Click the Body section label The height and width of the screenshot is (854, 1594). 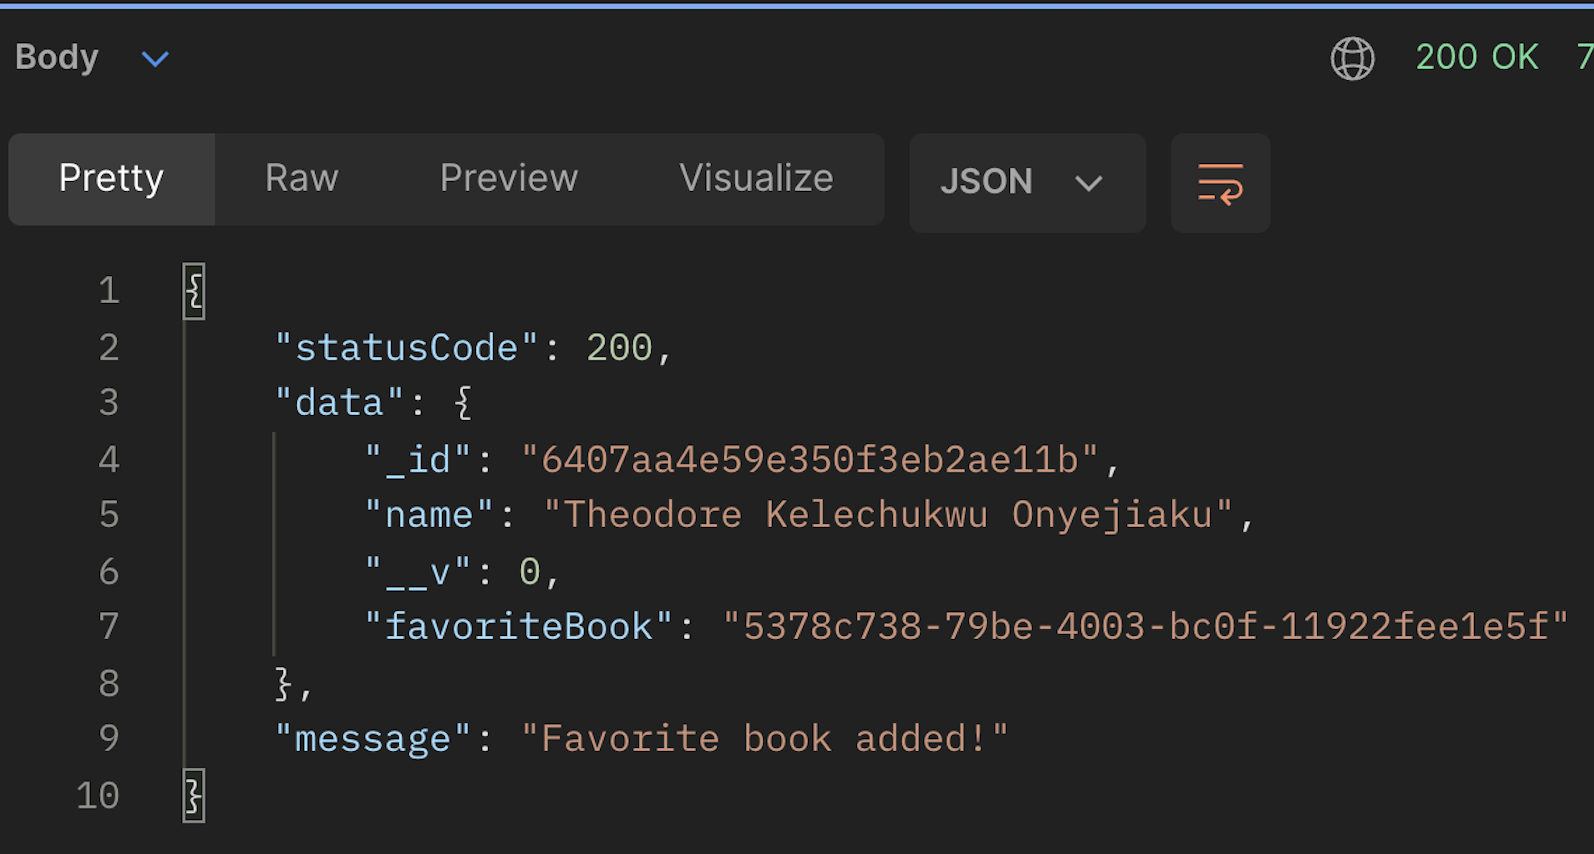point(57,58)
